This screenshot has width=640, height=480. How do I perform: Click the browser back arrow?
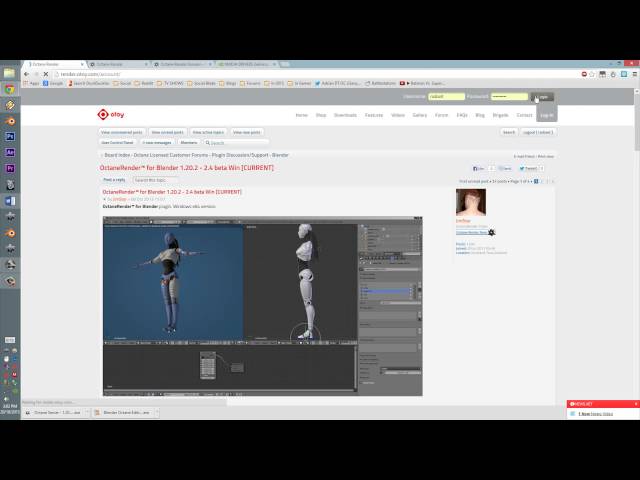27,74
